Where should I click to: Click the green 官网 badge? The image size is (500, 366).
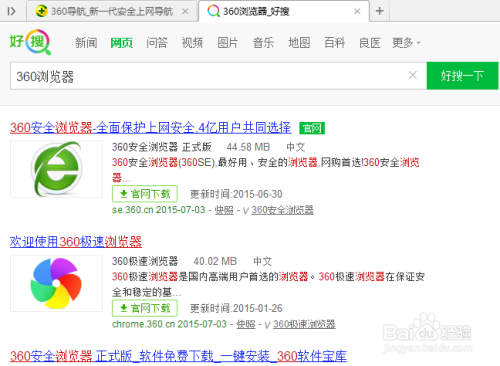coord(312,128)
